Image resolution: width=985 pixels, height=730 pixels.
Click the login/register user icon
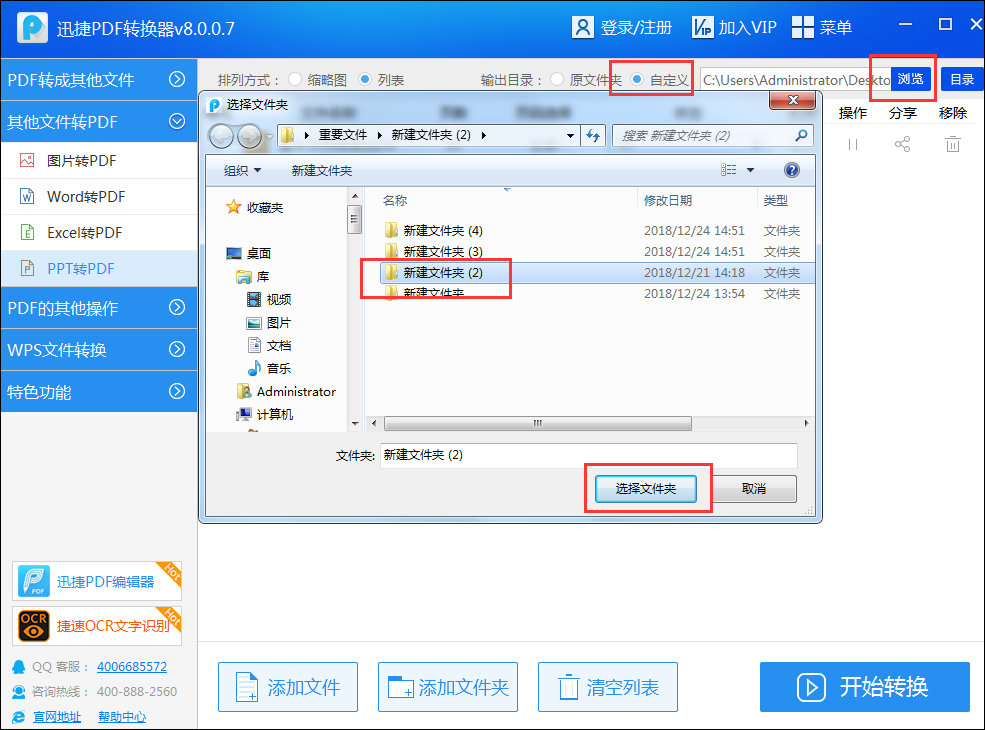[x=582, y=28]
